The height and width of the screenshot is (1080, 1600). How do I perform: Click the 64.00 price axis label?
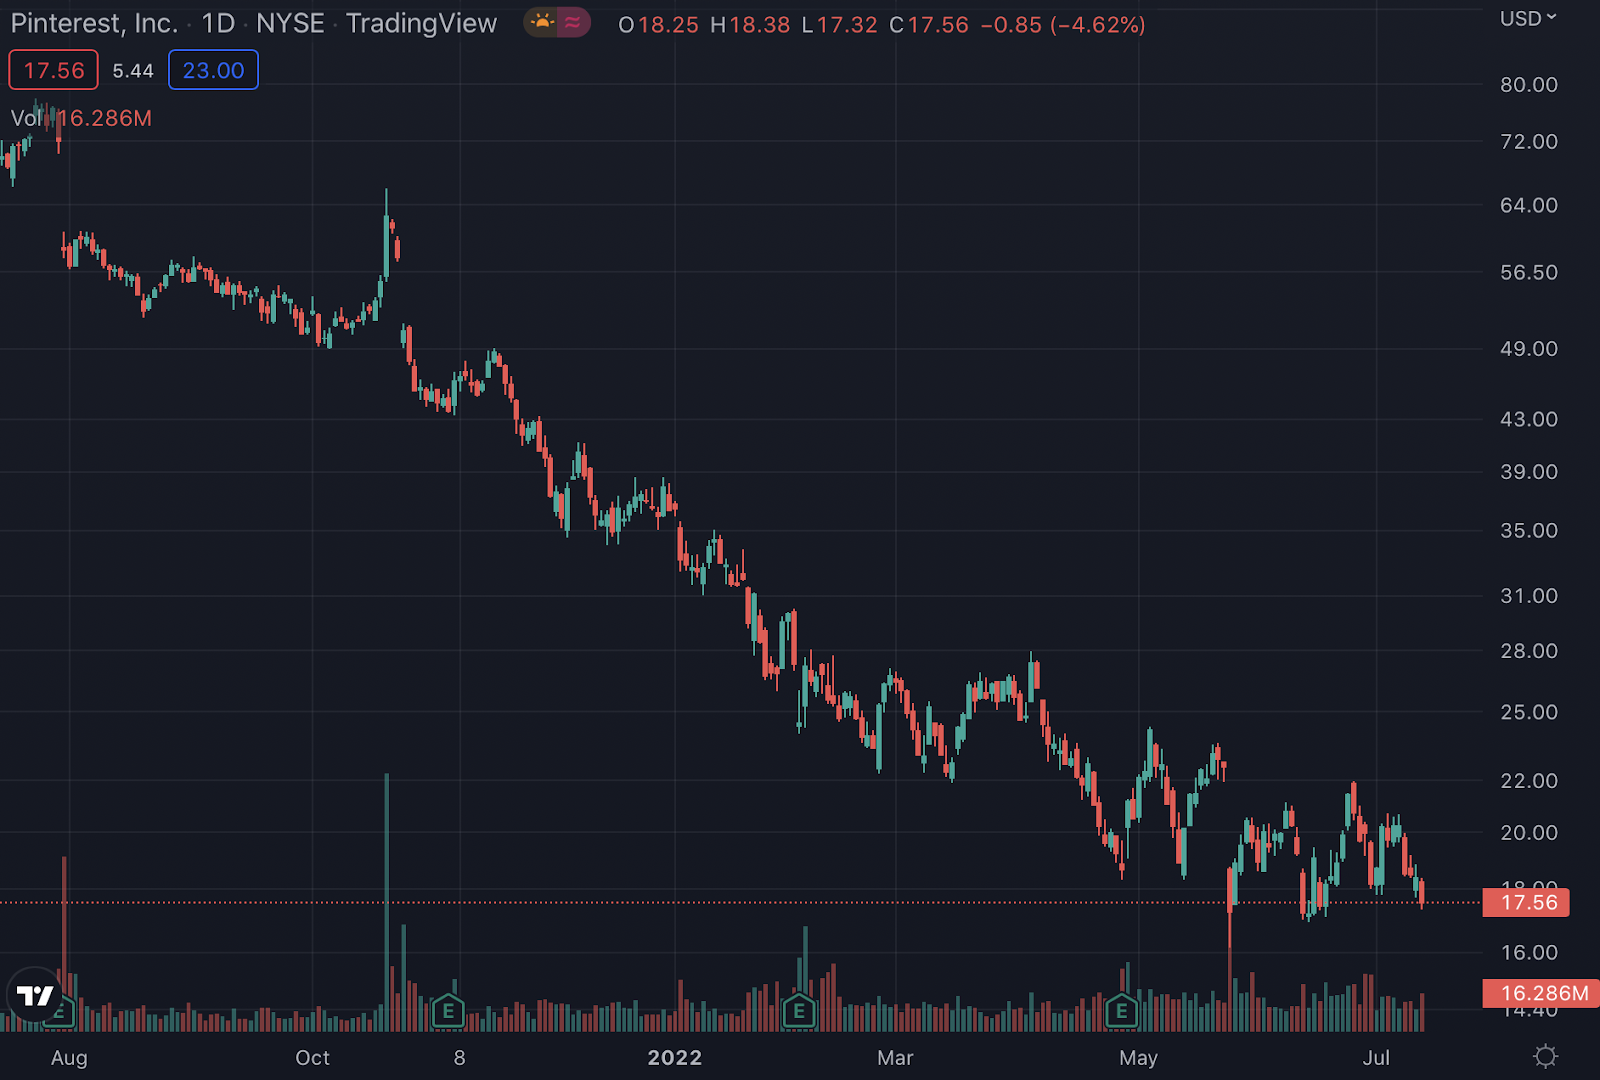1529,205
